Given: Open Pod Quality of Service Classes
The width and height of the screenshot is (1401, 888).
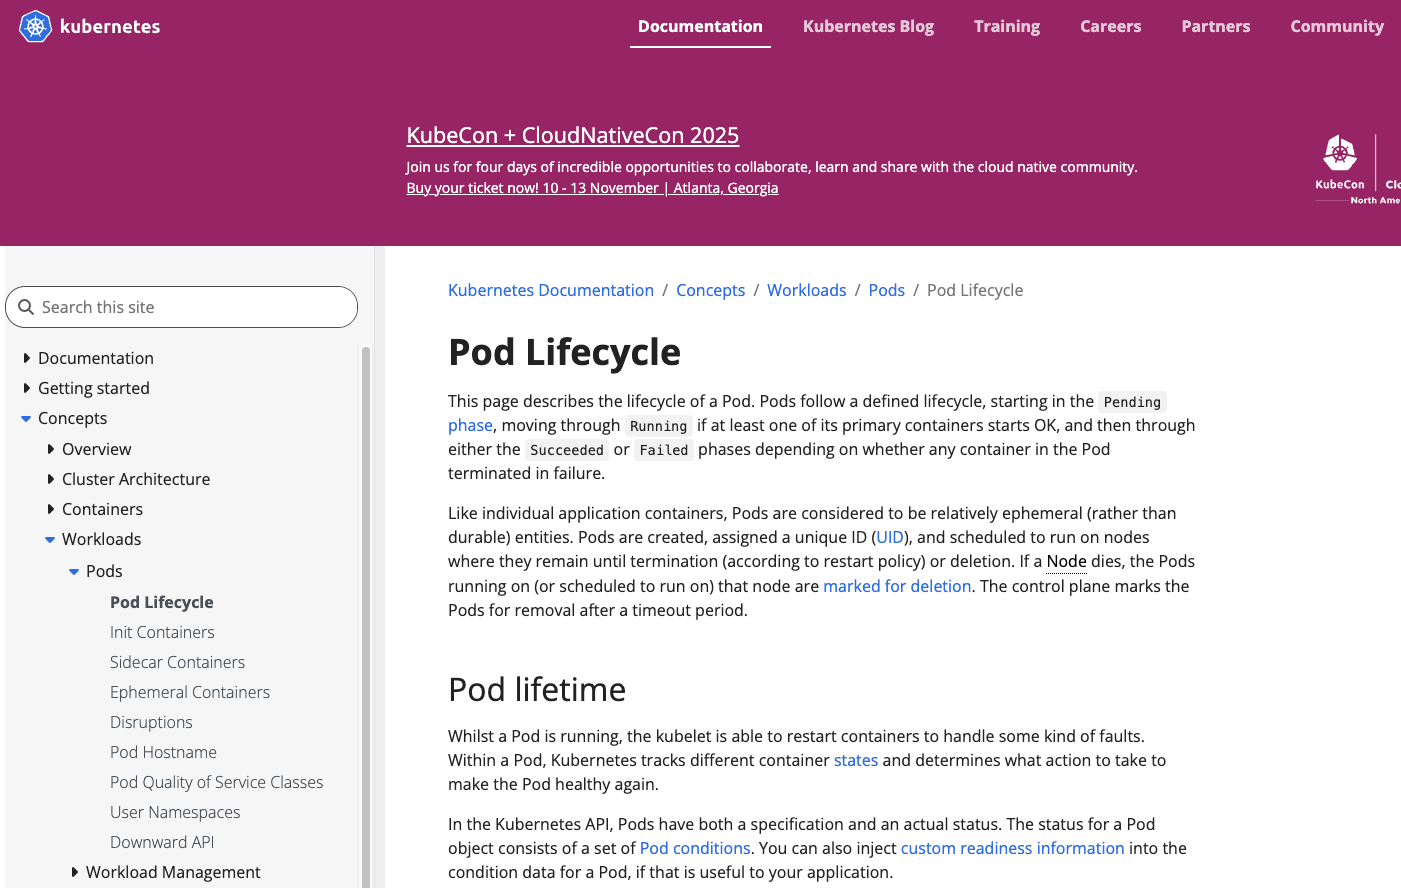Looking at the screenshot, I should pyautogui.click(x=217, y=782).
